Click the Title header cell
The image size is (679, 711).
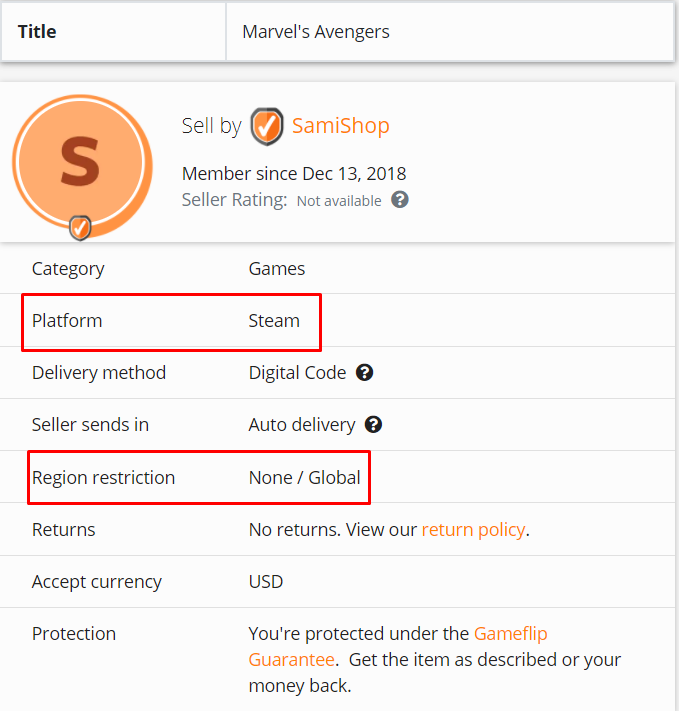pos(37,32)
